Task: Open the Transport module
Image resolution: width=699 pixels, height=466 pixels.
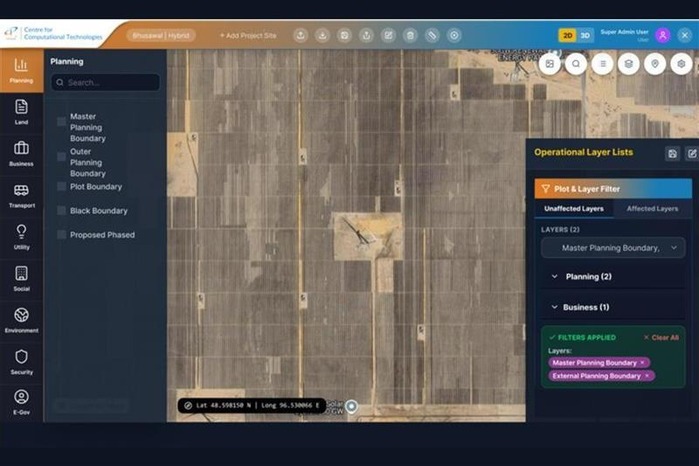Action: 21,196
